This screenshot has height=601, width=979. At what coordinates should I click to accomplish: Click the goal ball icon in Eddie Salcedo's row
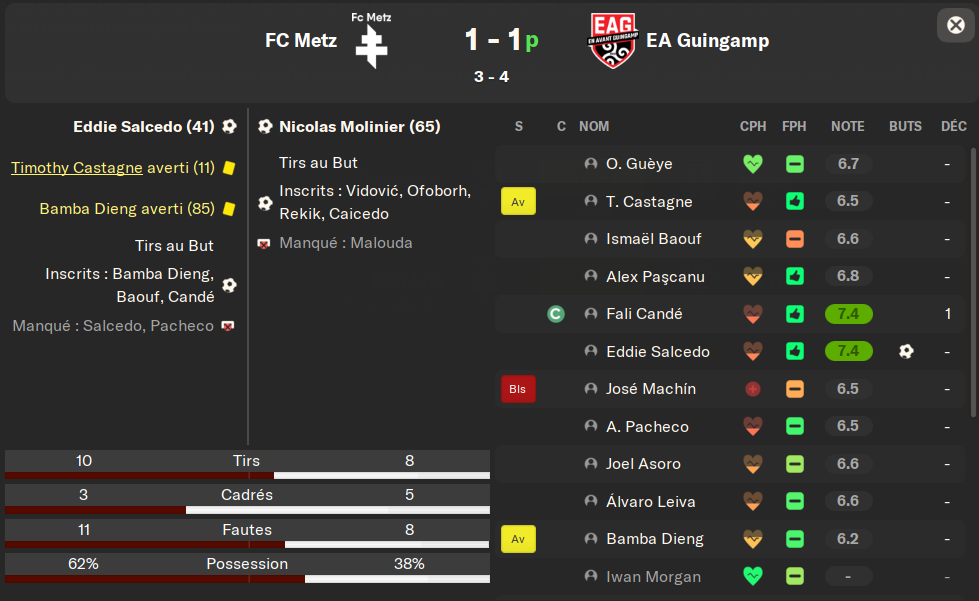pos(906,351)
